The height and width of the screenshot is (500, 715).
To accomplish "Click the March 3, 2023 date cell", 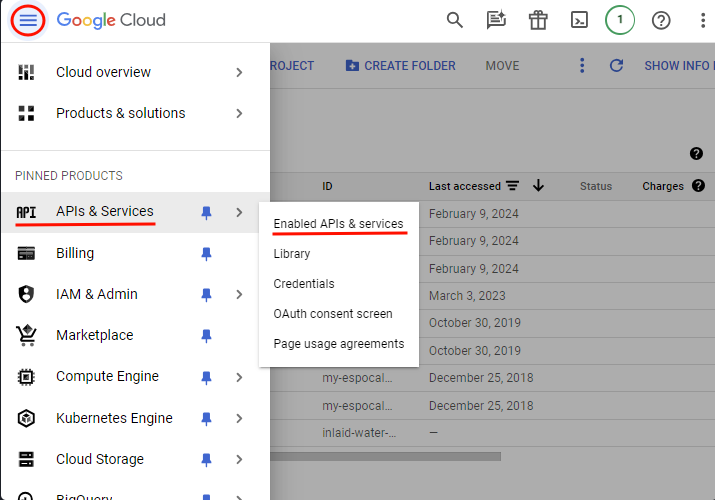I will [467, 296].
